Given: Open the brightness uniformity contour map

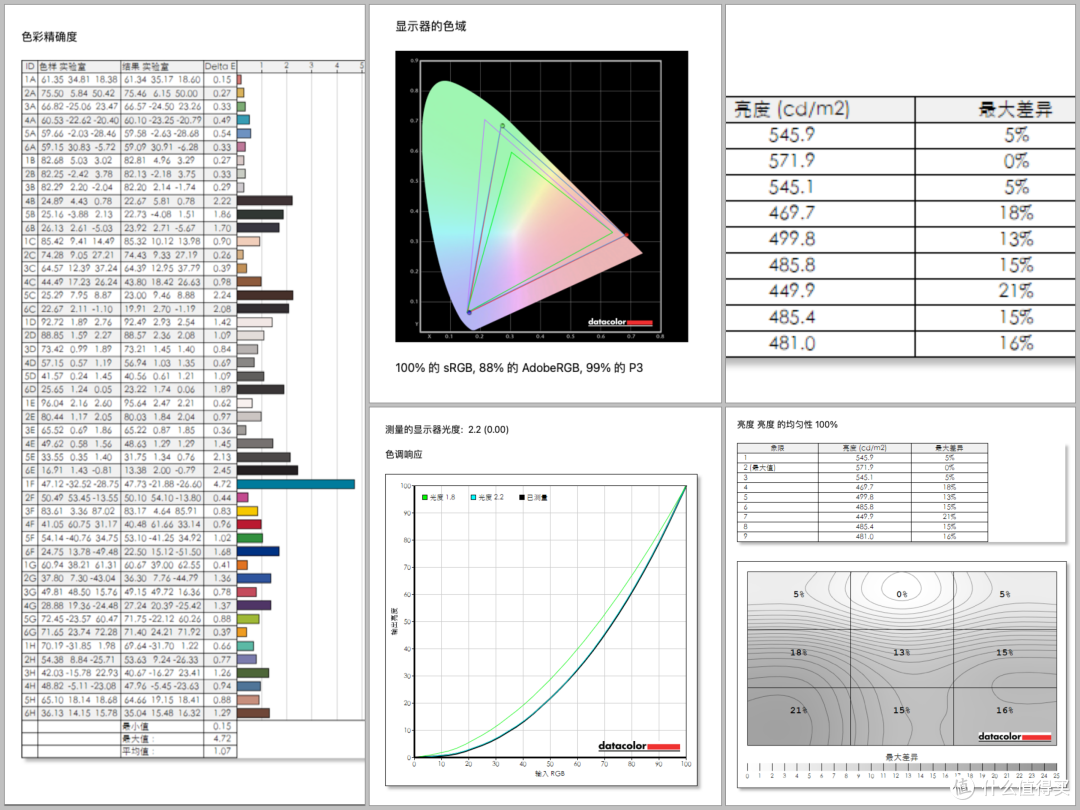Looking at the screenshot, I should (x=902, y=658).
